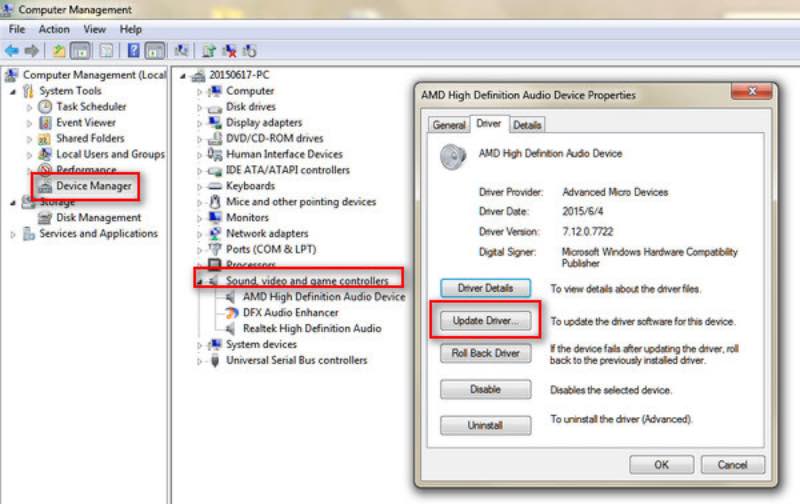Select Sound, video and game controllers
This screenshot has height=504, width=800.
[307, 281]
